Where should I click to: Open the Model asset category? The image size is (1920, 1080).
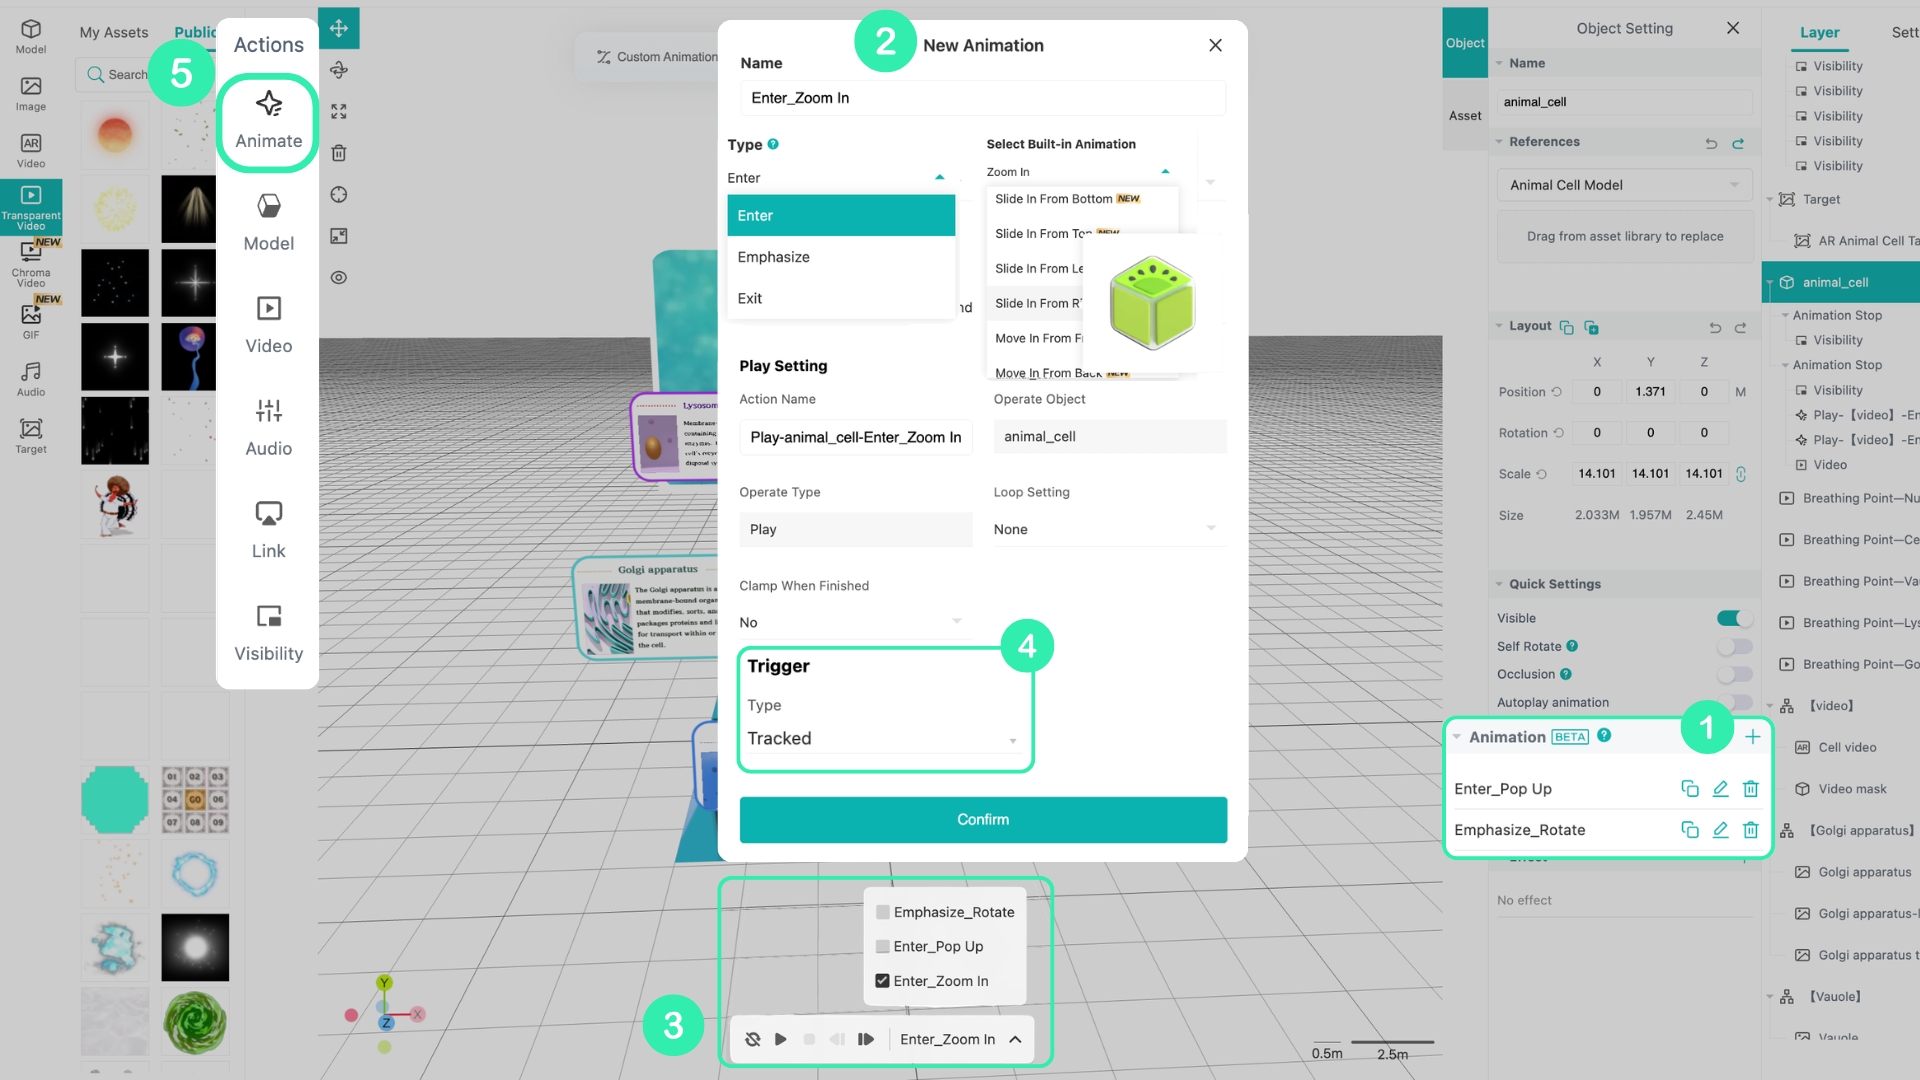tap(30, 37)
